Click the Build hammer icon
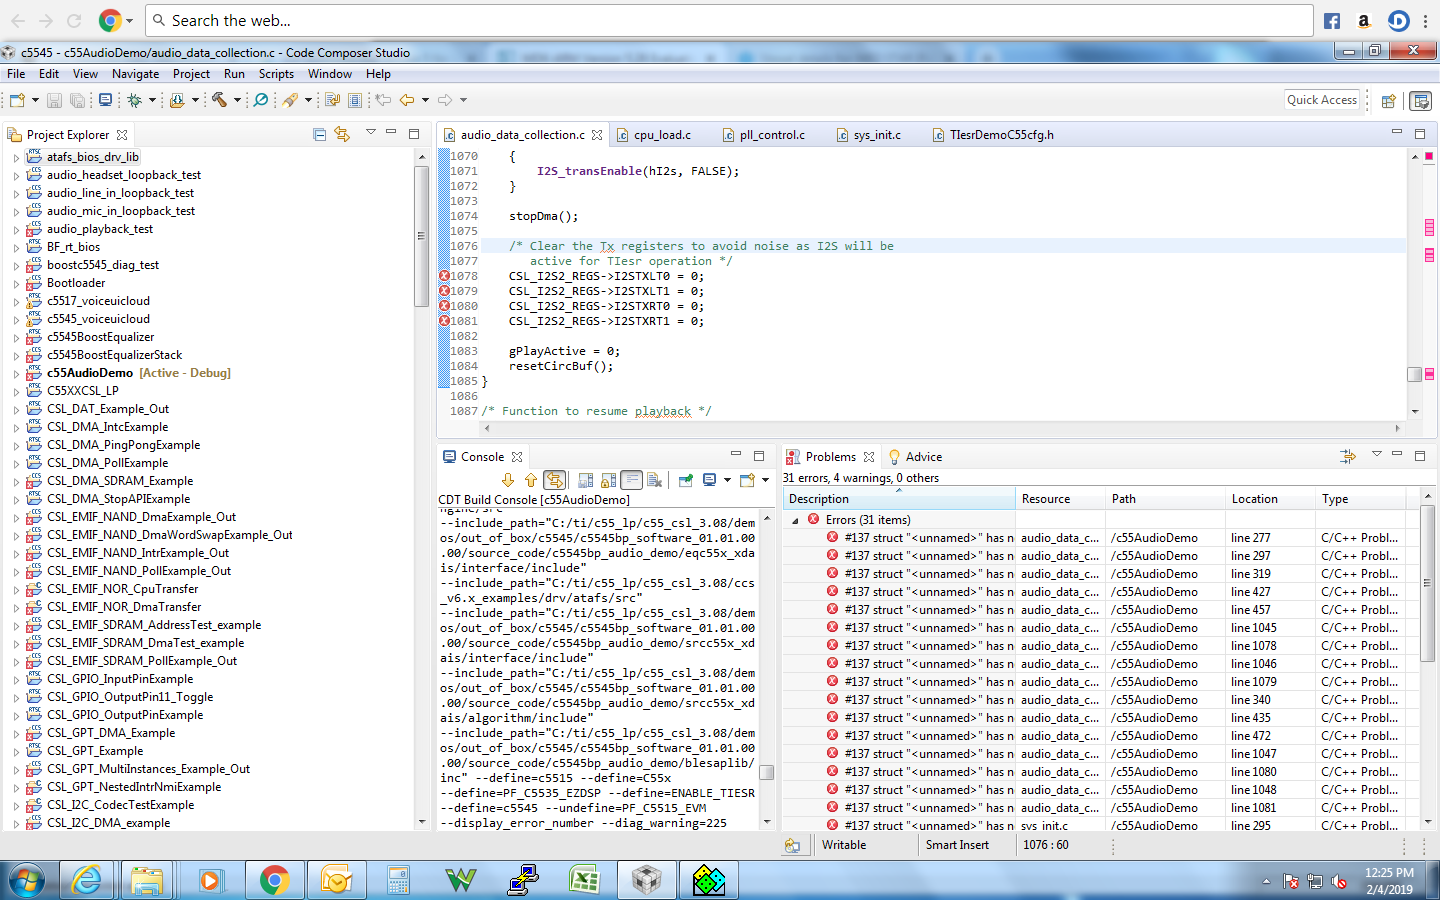Viewport: 1440px width, 900px height. [219, 100]
